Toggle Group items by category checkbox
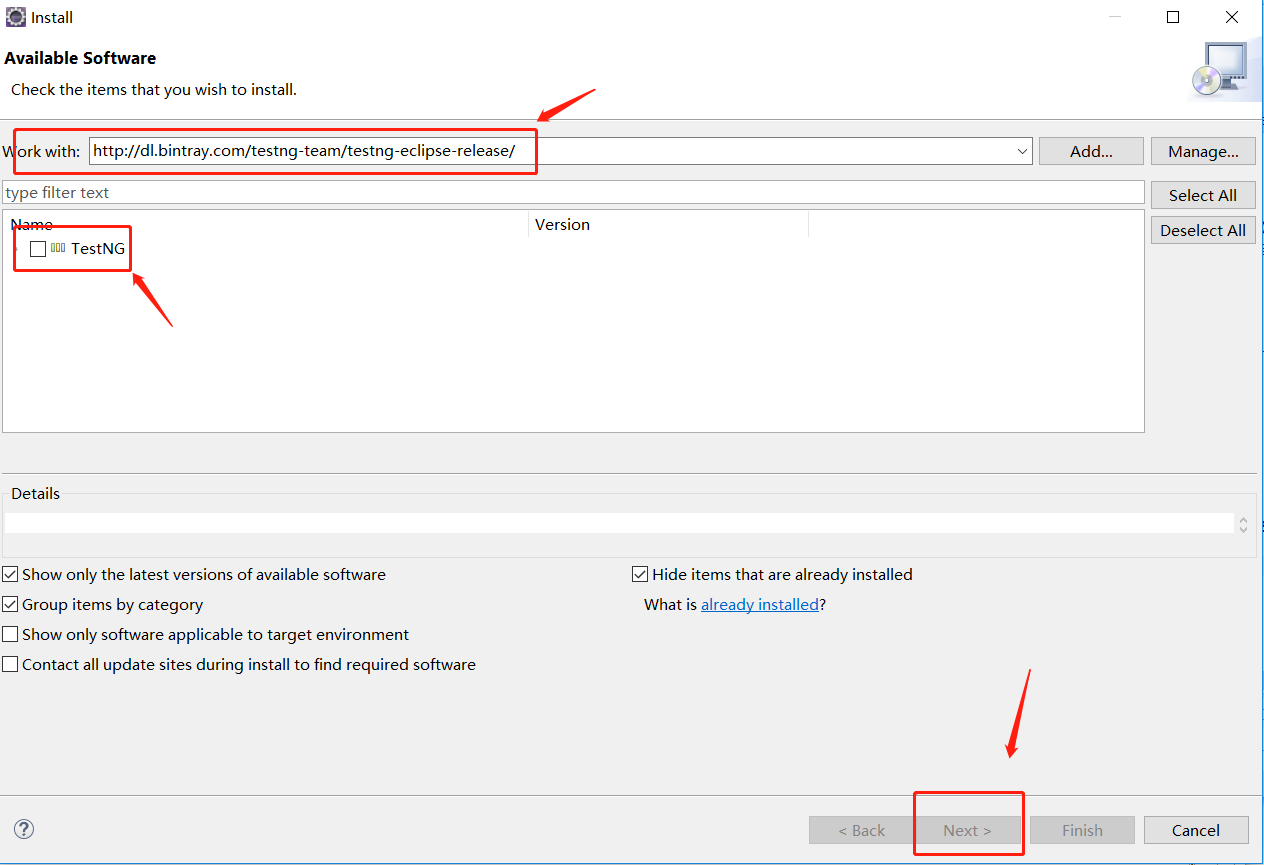The image size is (1264, 865). pyautogui.click(x=10, y=605)
